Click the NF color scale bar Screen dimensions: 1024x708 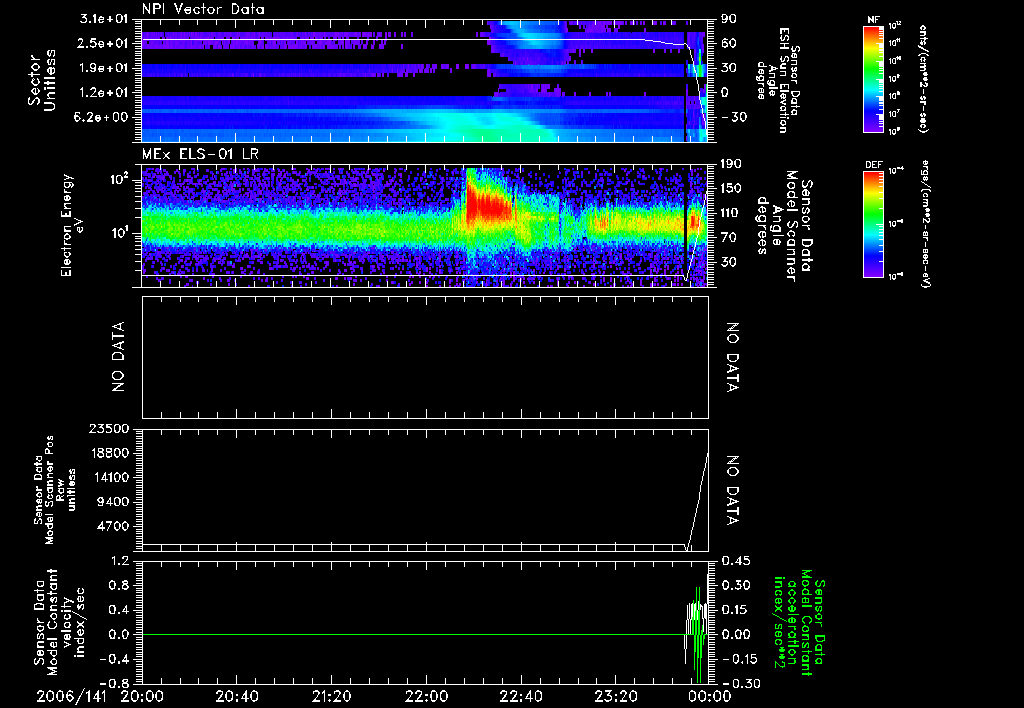pos(873,78)
